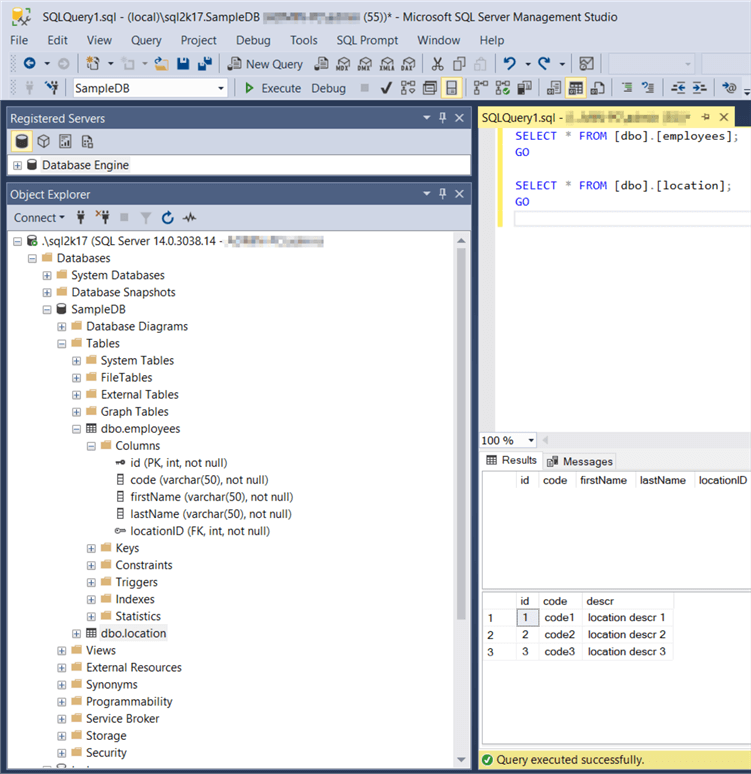Toggle Results to Grid icon

(x=575, y=88)
